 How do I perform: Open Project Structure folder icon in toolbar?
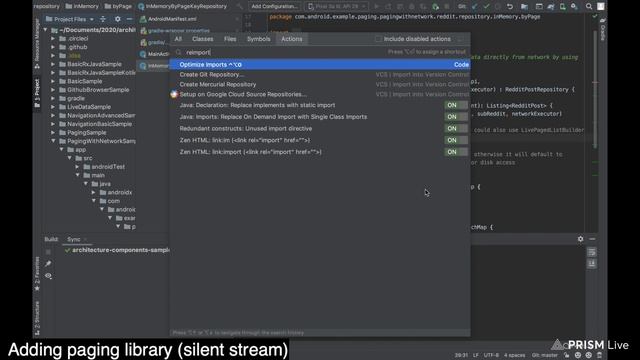524,7
